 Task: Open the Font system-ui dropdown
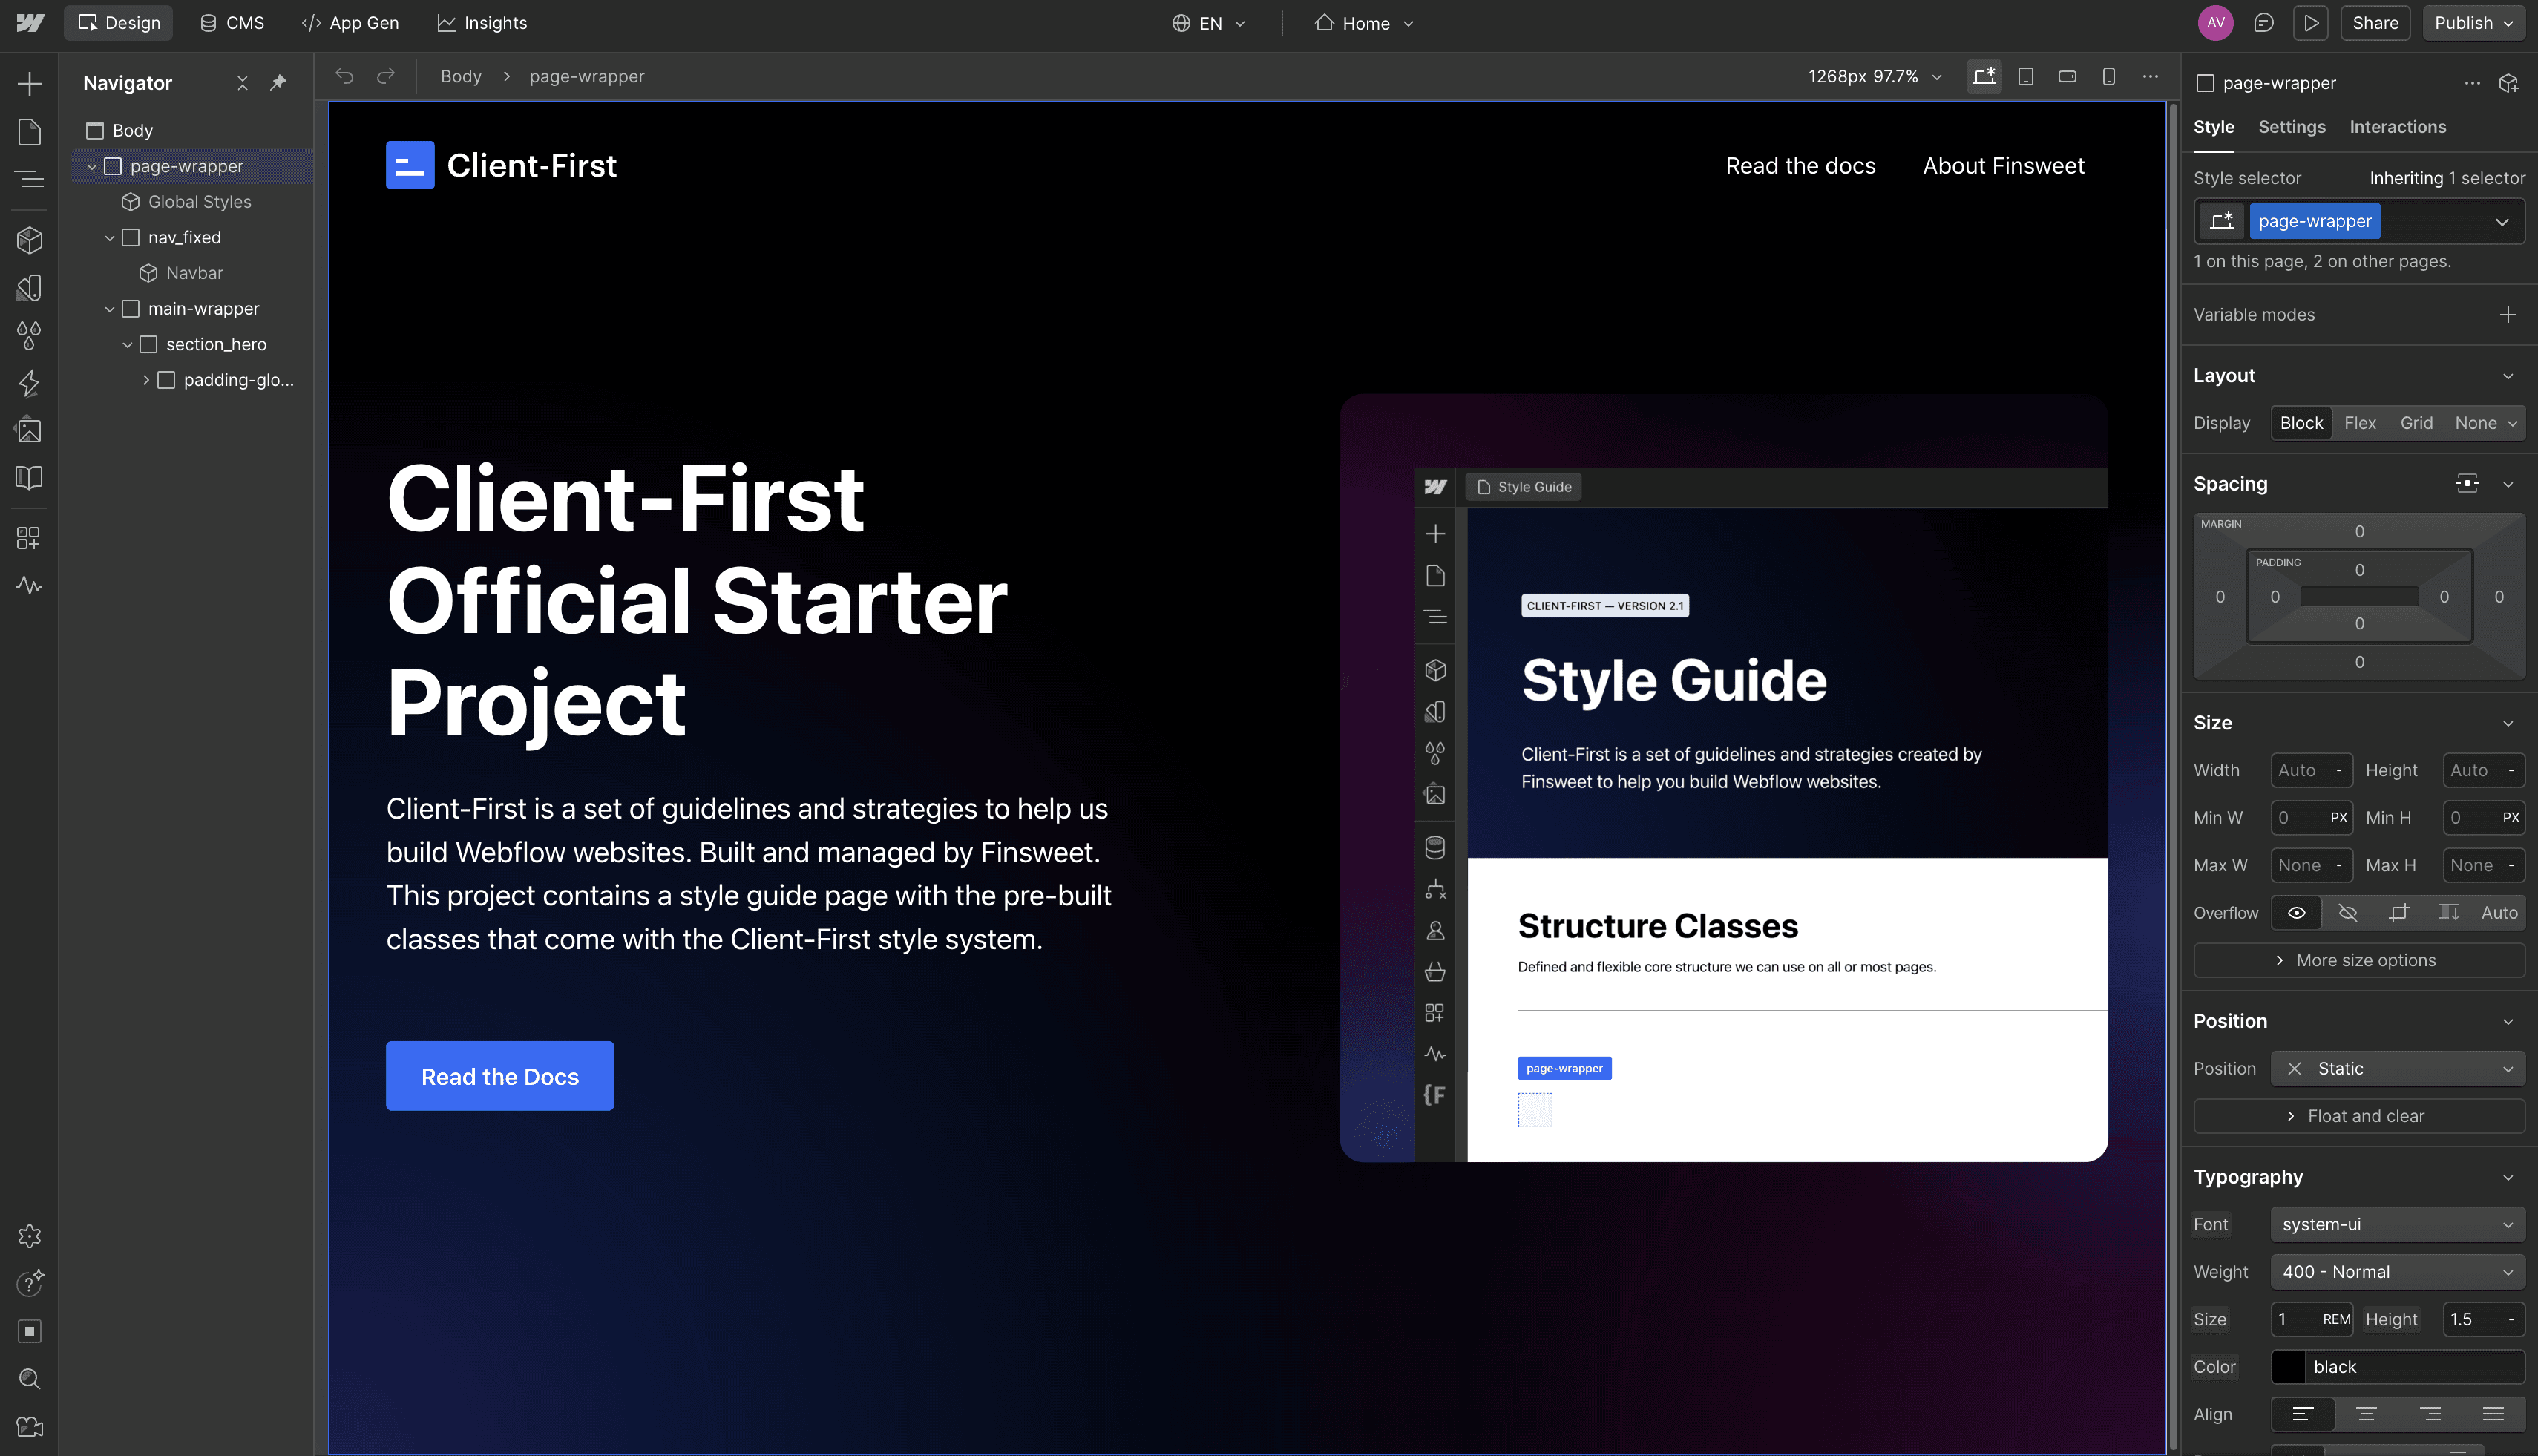(x=2398, y=1225)
